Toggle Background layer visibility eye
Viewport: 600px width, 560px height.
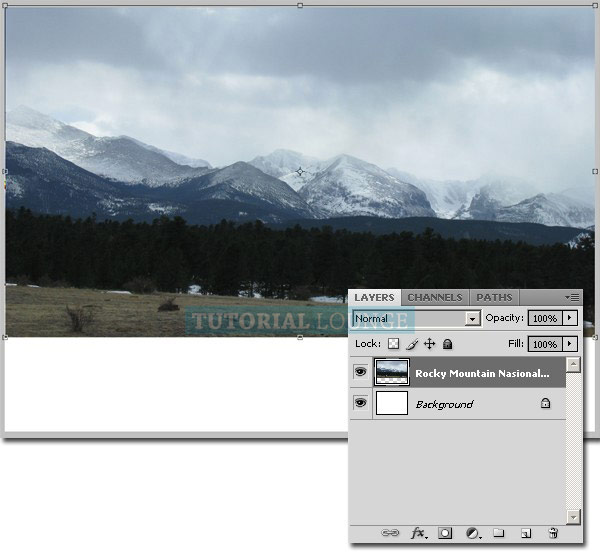click(x=360, y=404)
